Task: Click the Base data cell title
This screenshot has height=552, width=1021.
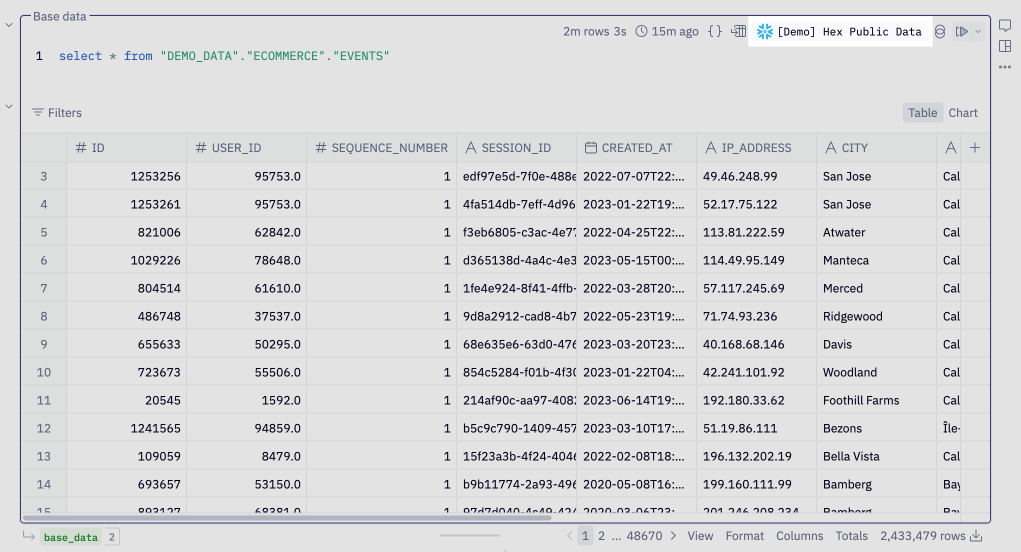Action: (x=59, y=16)
